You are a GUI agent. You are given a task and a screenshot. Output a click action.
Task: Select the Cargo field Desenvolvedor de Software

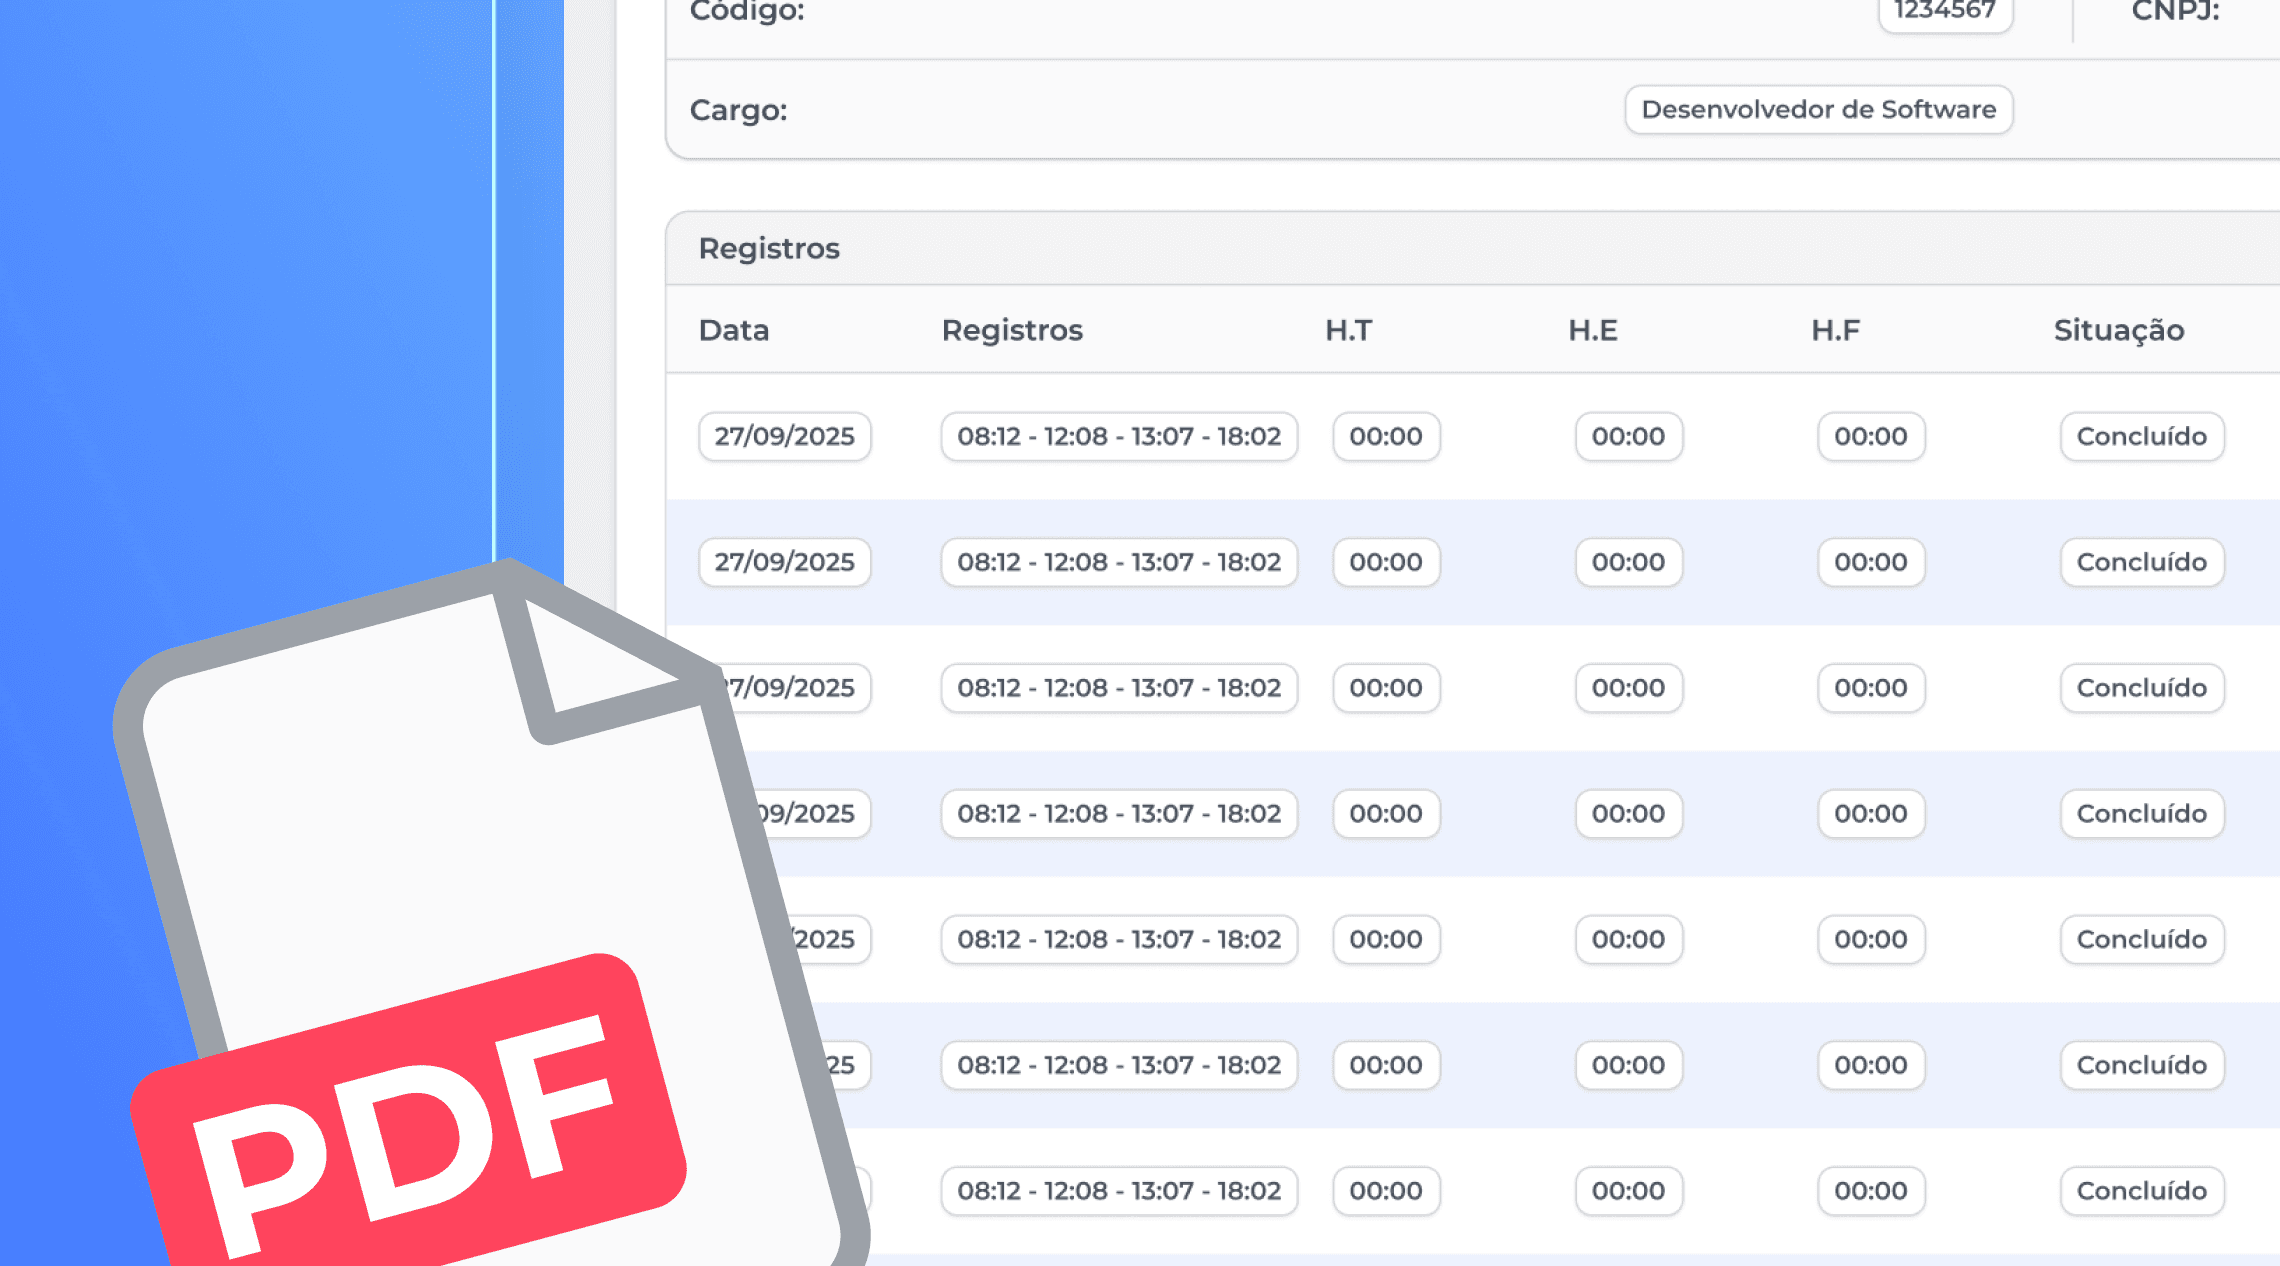coord(1818,110)
